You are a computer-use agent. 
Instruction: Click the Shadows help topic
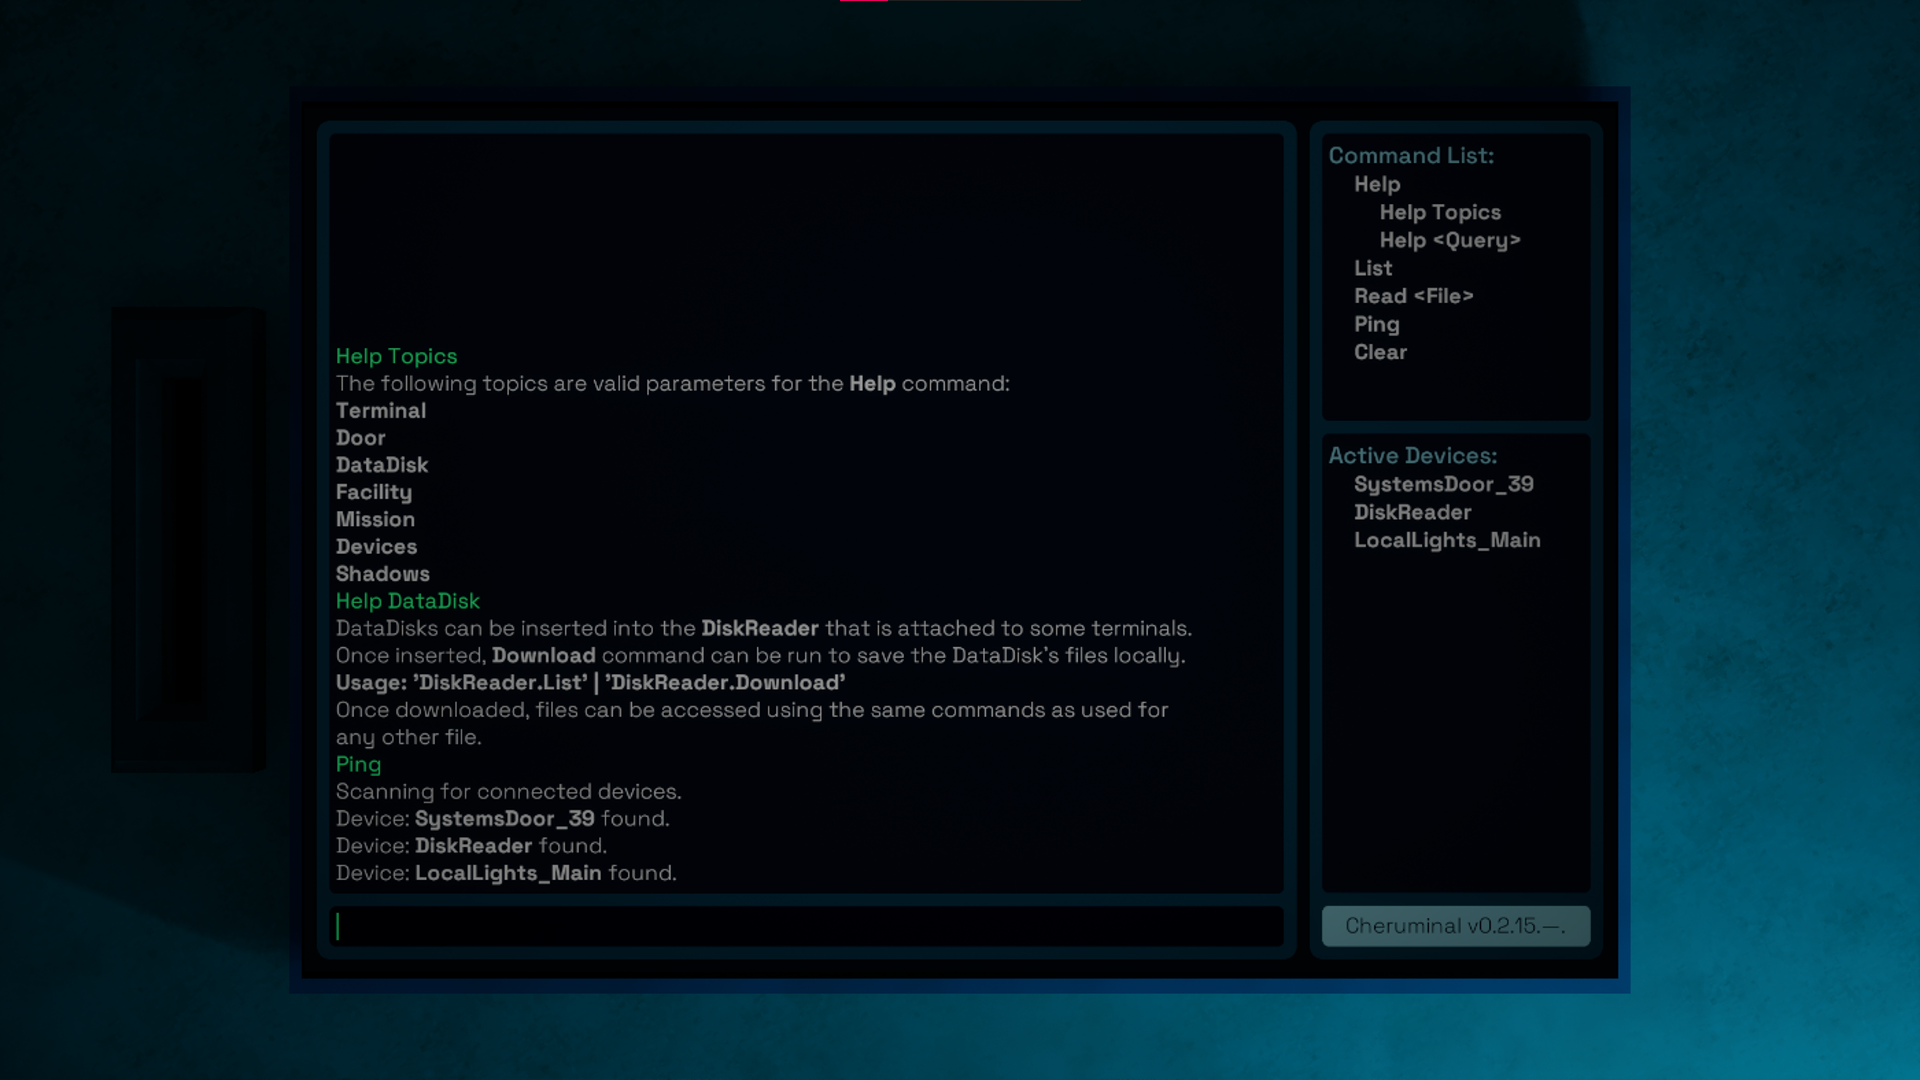[x=382, y=574]
